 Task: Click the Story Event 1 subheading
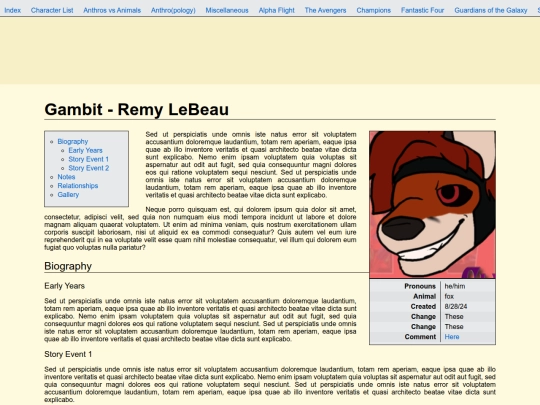[x=68, y=354]
